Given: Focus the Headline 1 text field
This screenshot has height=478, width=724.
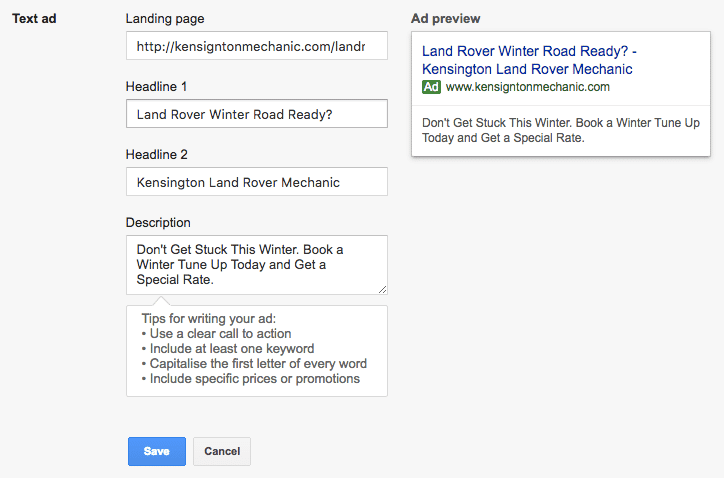Looking at the screenshot, I should pos(256,114).
